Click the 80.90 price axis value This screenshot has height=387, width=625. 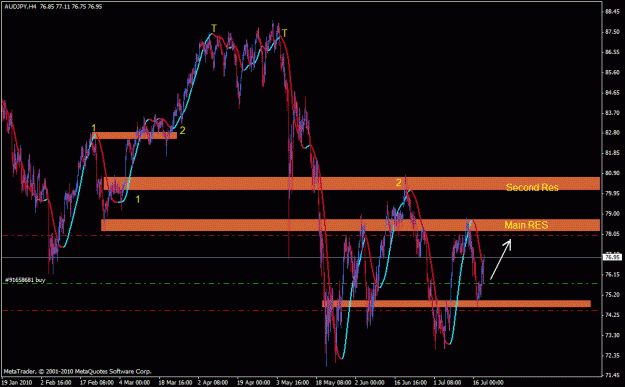coord(612,173)
